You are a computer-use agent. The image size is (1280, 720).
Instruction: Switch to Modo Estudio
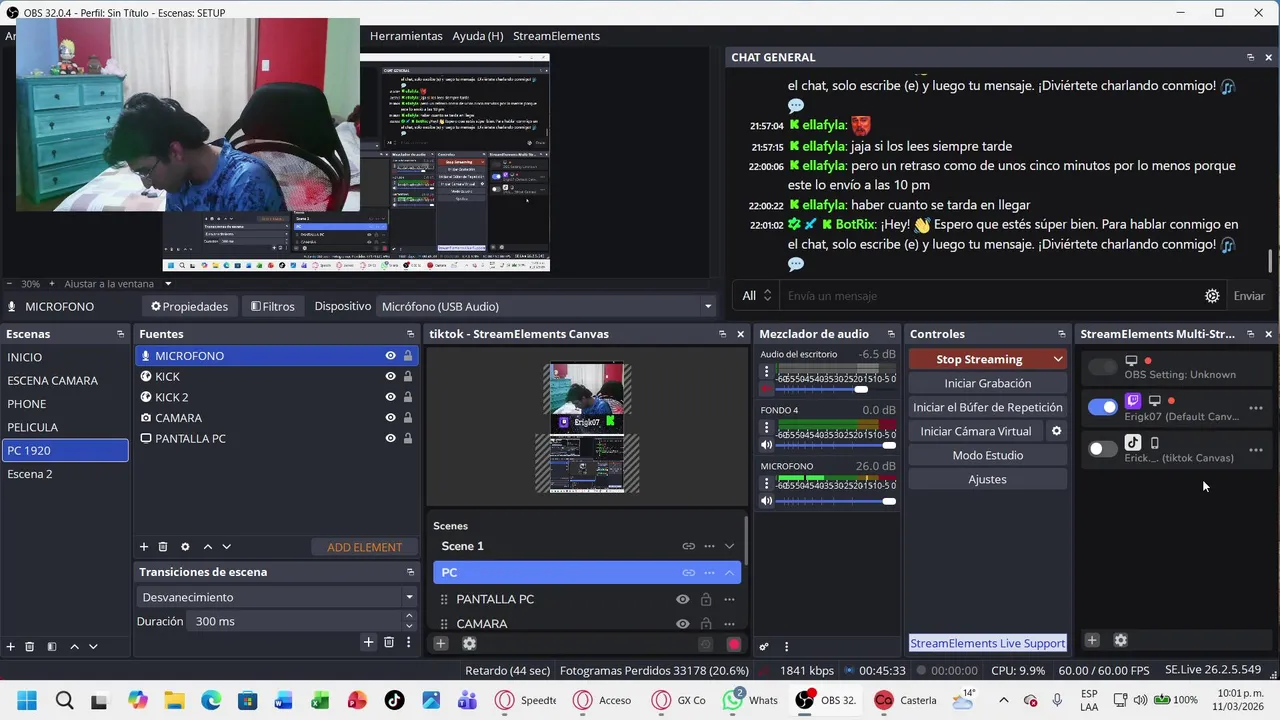point(987,455)
